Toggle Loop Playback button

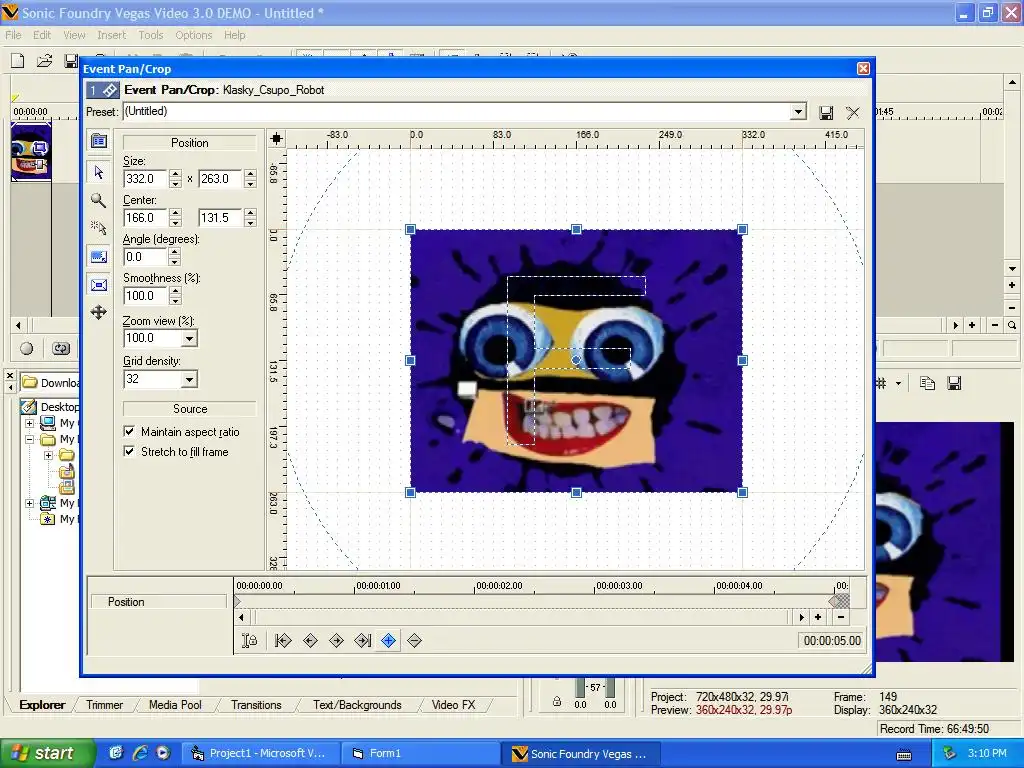pyautogui.click(x=61, y=348)
